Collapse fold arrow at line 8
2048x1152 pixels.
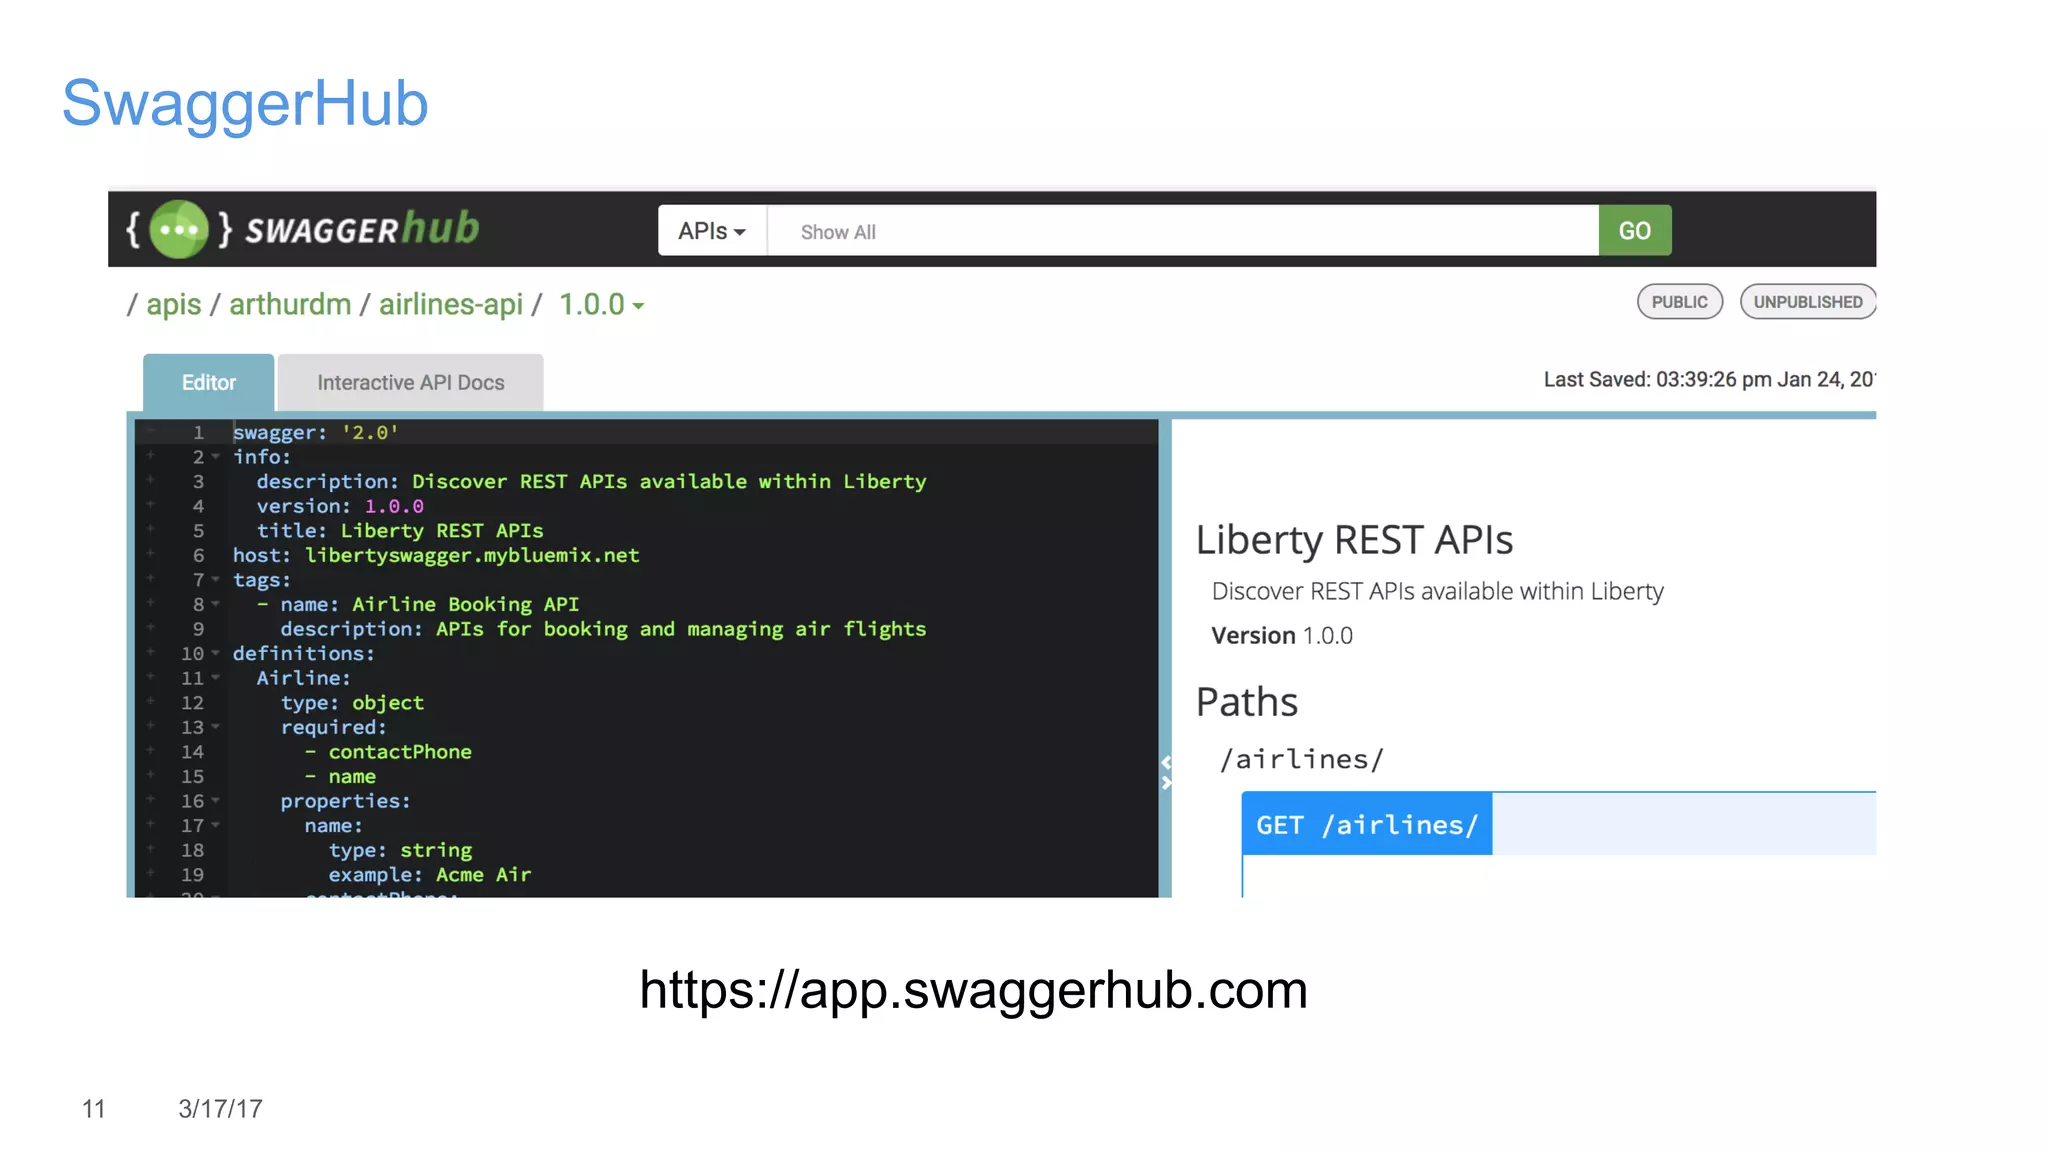(215, 604)
